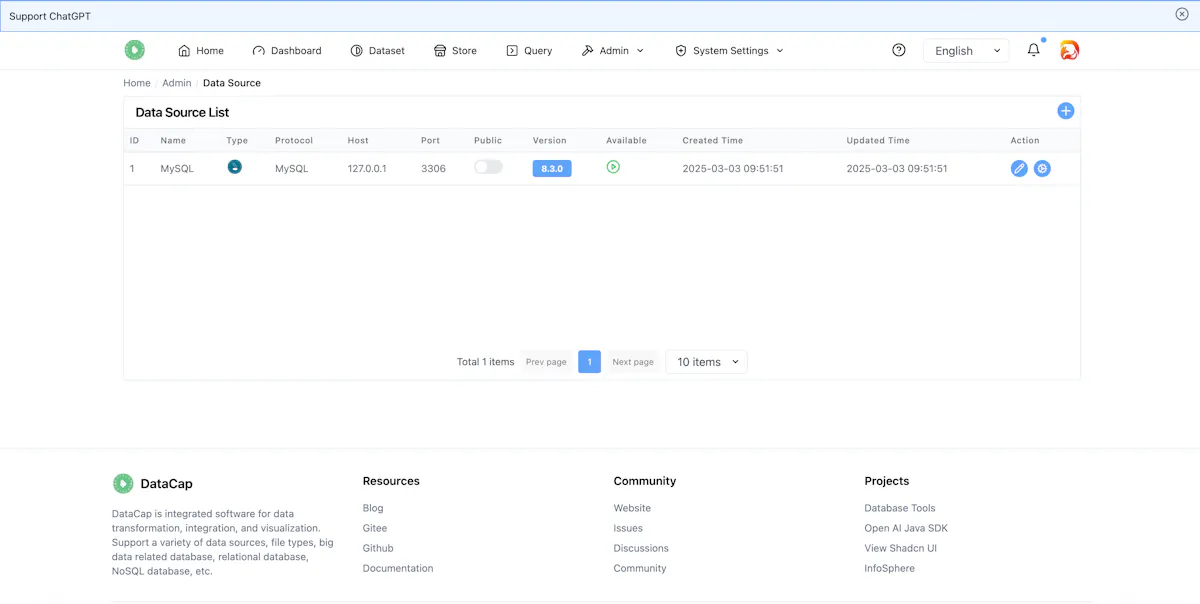
Task: Open the Gitee link in footer
Action: pyautogui.click(x=375, y=528)
